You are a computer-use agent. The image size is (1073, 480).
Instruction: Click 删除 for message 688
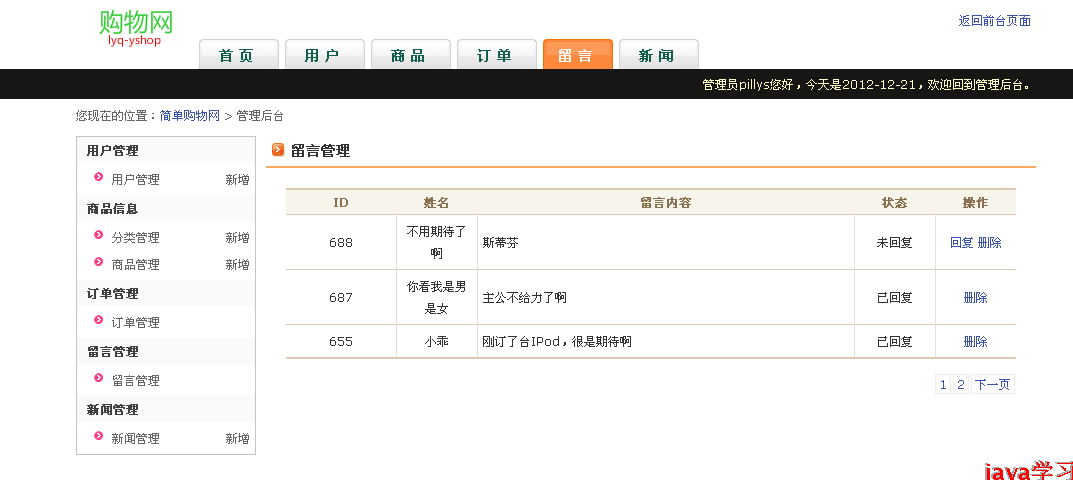click(x=990, y=242)
